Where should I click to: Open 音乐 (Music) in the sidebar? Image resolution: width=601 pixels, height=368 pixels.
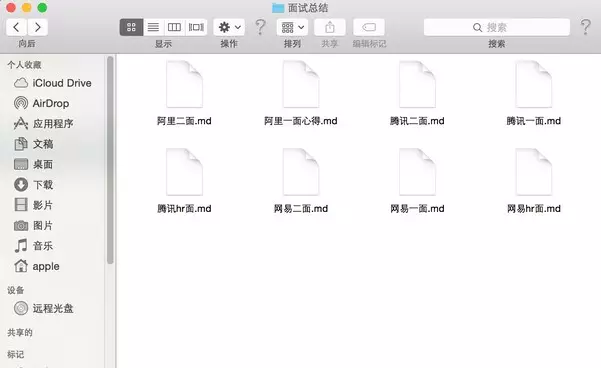coord(33,246)
